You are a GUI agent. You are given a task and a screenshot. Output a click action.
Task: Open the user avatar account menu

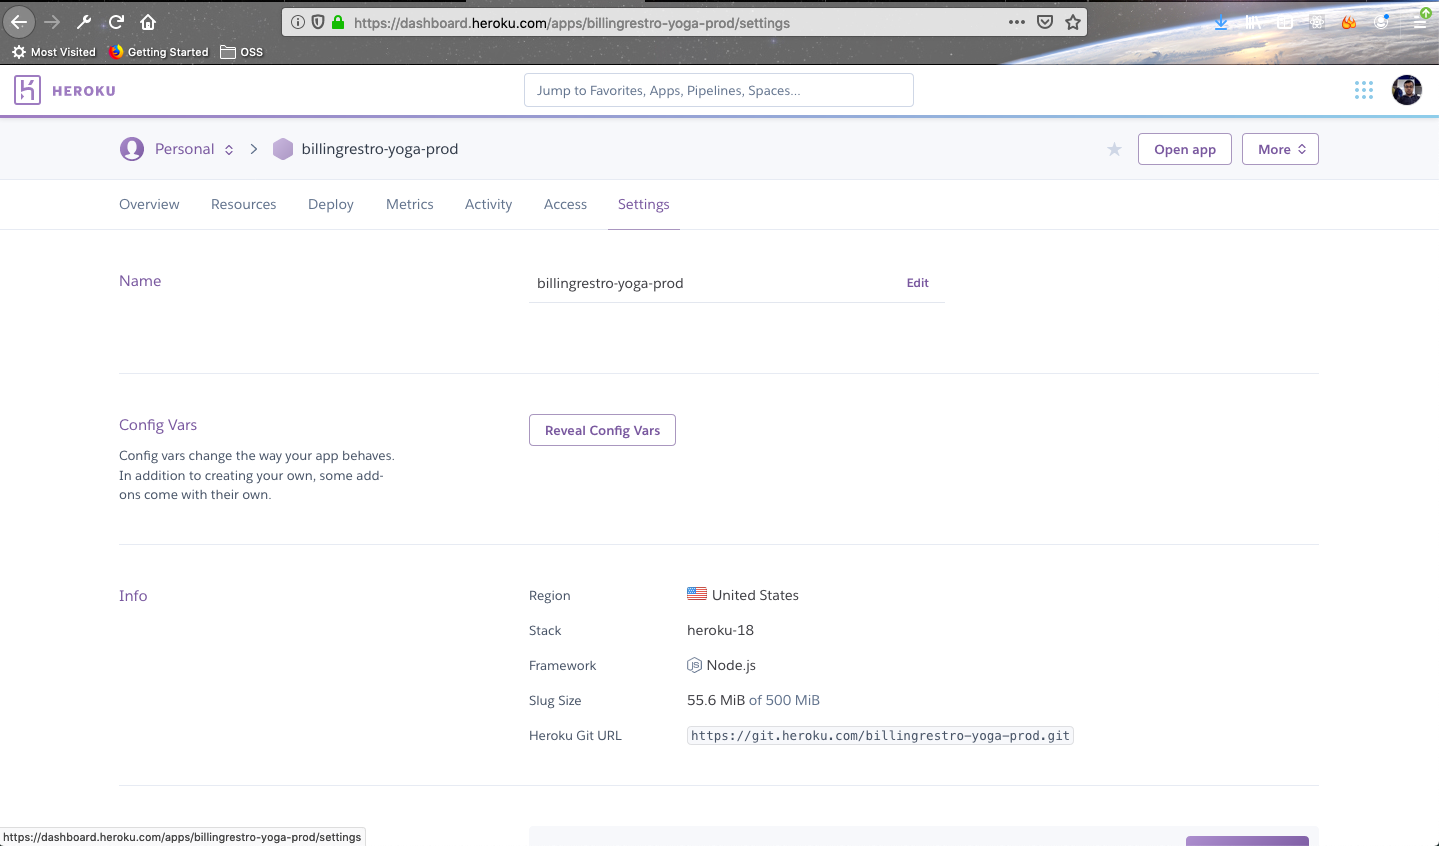coord(1407,90)
